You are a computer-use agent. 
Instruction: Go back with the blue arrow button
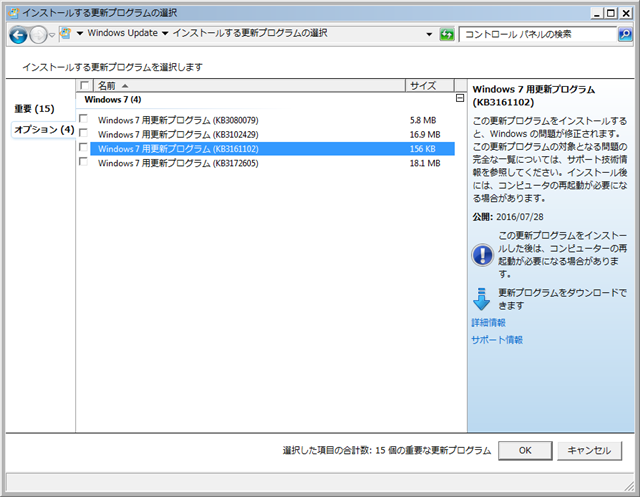click(x=18, y=35)
